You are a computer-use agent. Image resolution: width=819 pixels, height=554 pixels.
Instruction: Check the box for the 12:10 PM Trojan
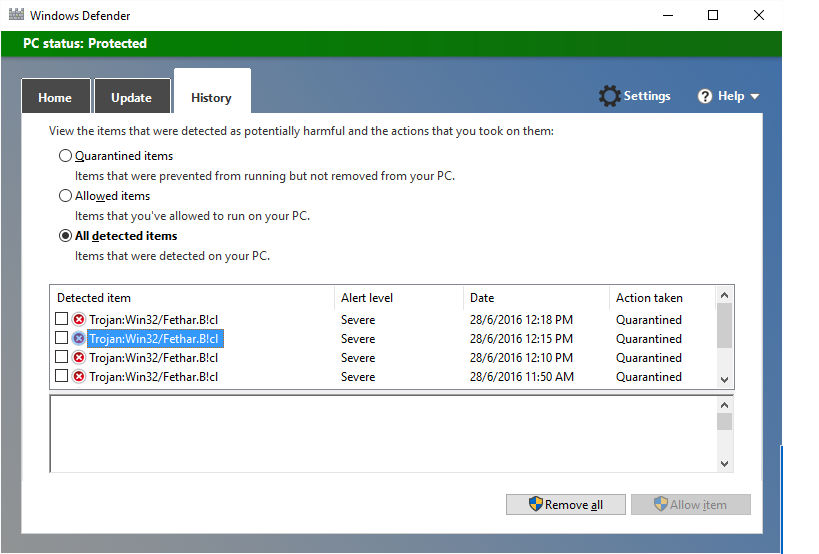pyautogui.click(x=62, y=357)
